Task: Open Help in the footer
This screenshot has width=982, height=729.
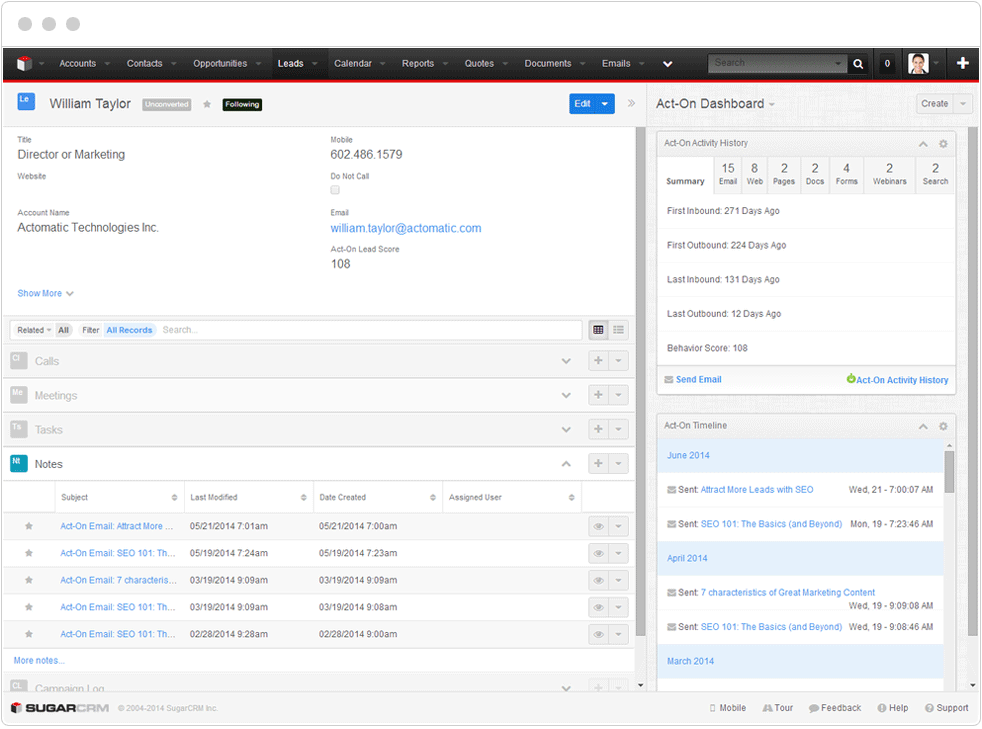Action: [x=892, y=708]
